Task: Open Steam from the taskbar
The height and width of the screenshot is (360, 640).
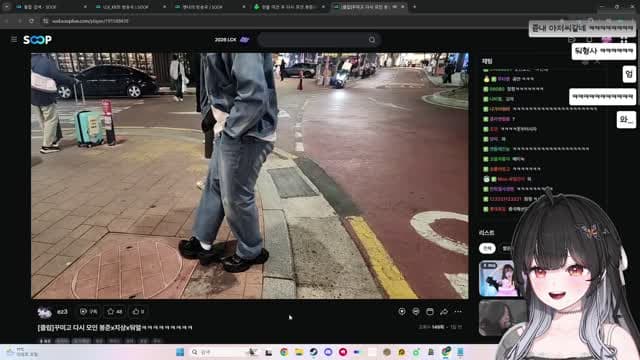Action: point(313,352)
